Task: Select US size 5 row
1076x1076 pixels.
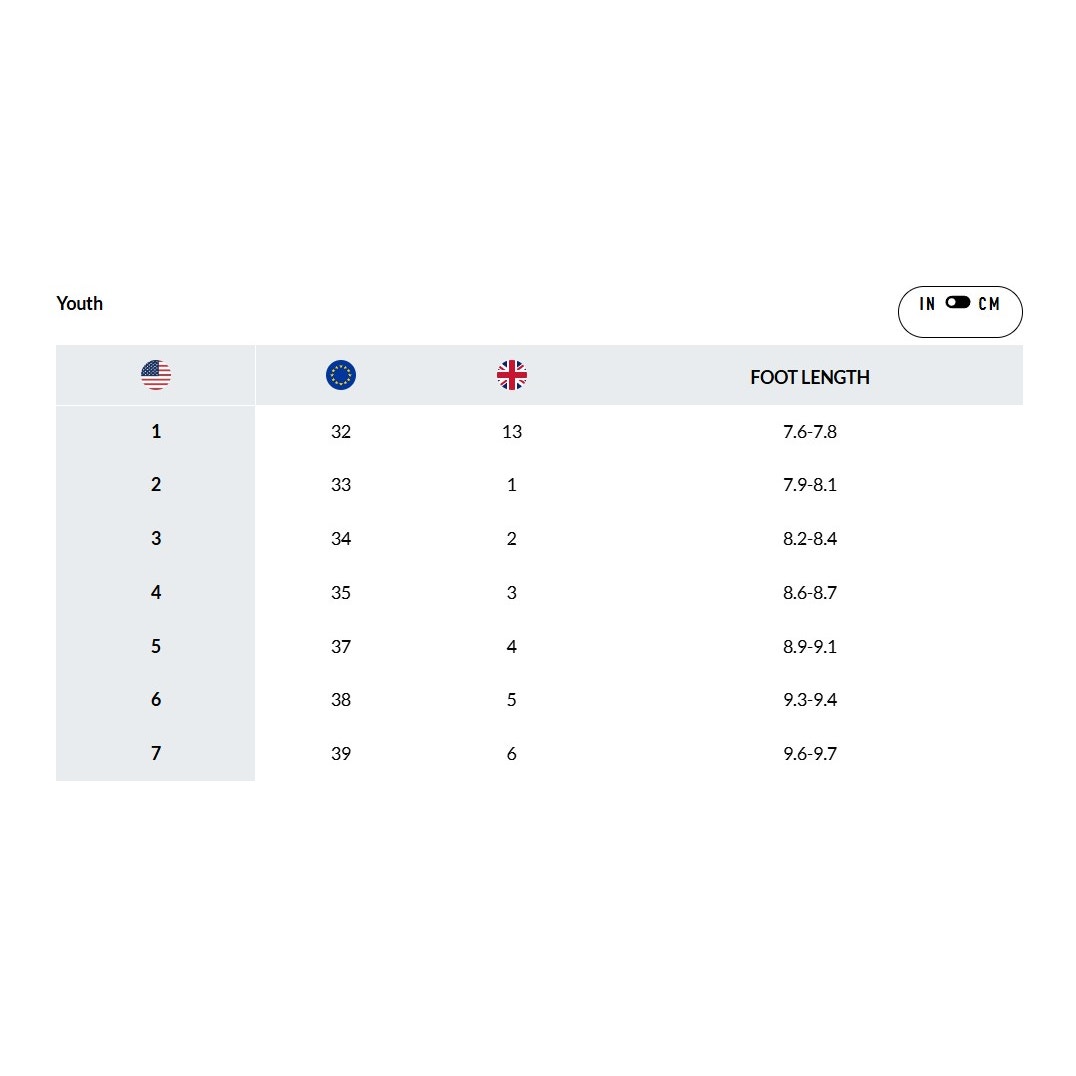Action: coord(539,646)
